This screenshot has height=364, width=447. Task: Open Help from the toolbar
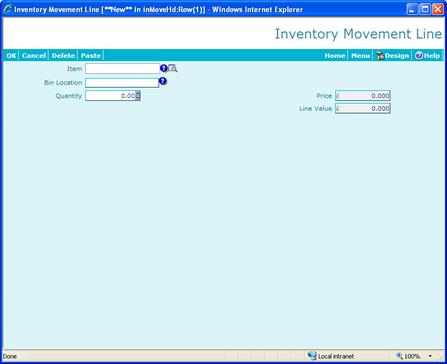[x=428, y=56]
